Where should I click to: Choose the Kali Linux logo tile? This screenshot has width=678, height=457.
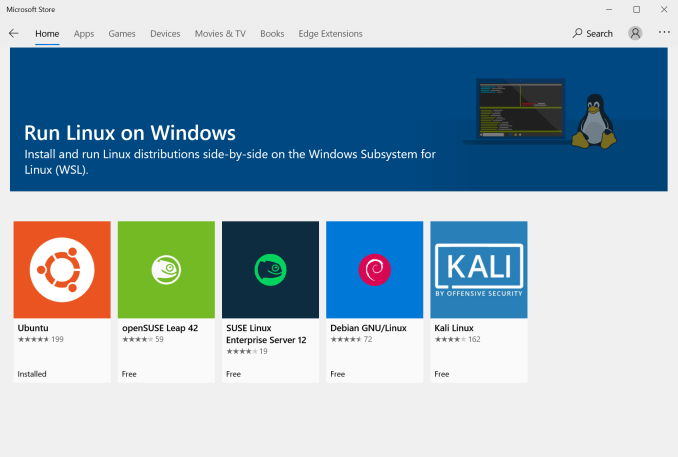point(479,270)
